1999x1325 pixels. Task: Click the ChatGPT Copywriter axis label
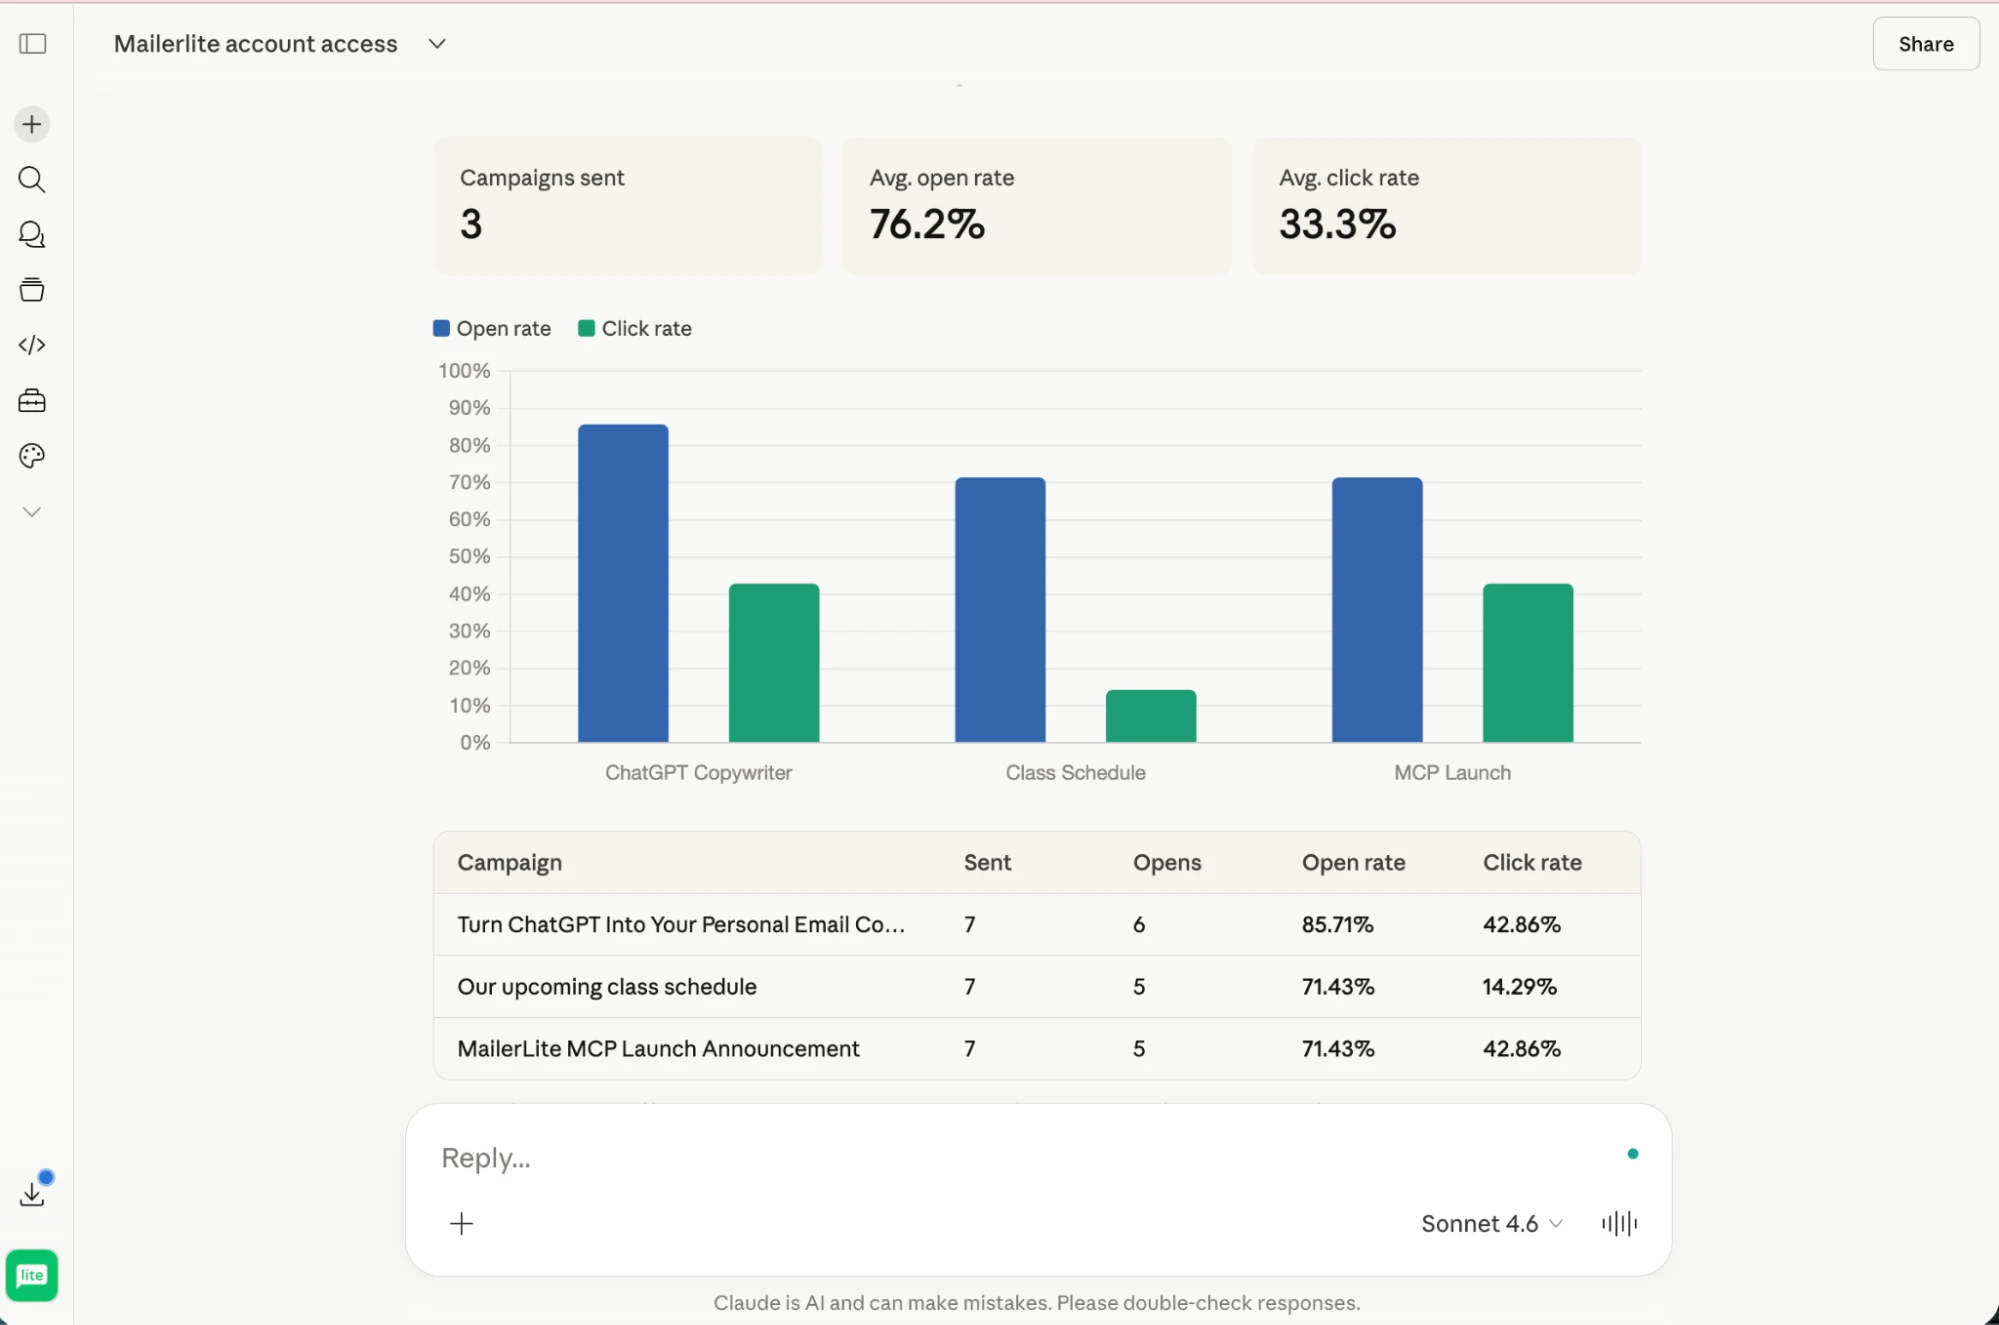pyautogui.click(x=698, y=773)
